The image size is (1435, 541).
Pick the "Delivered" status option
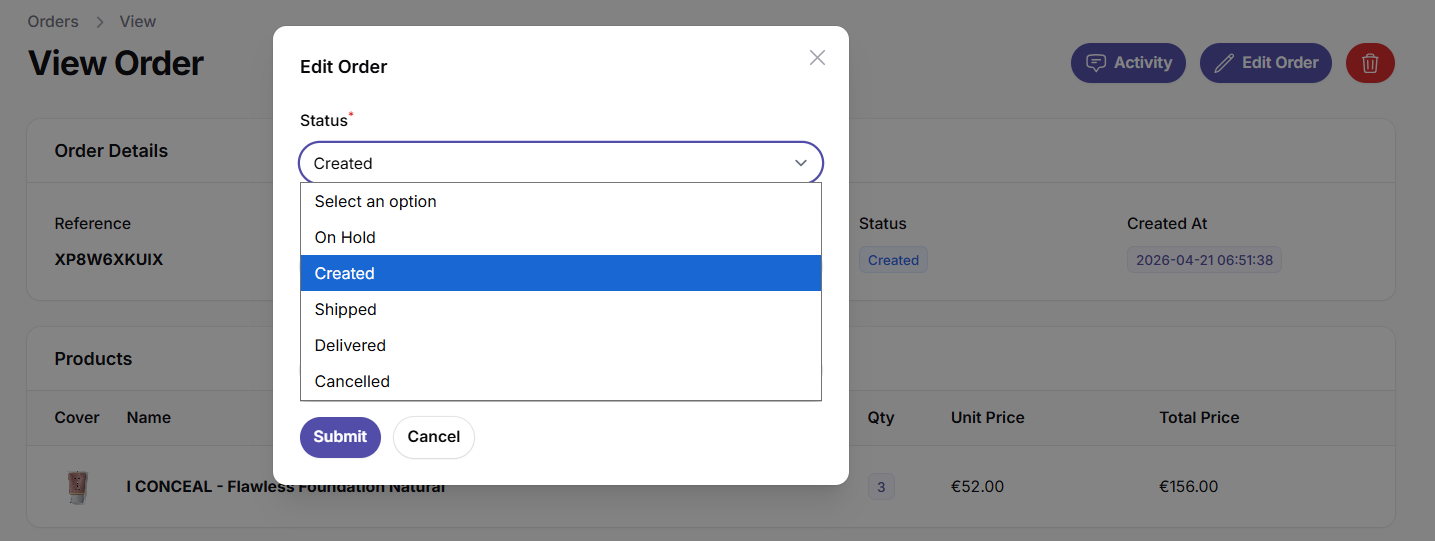tap(561, 345)
